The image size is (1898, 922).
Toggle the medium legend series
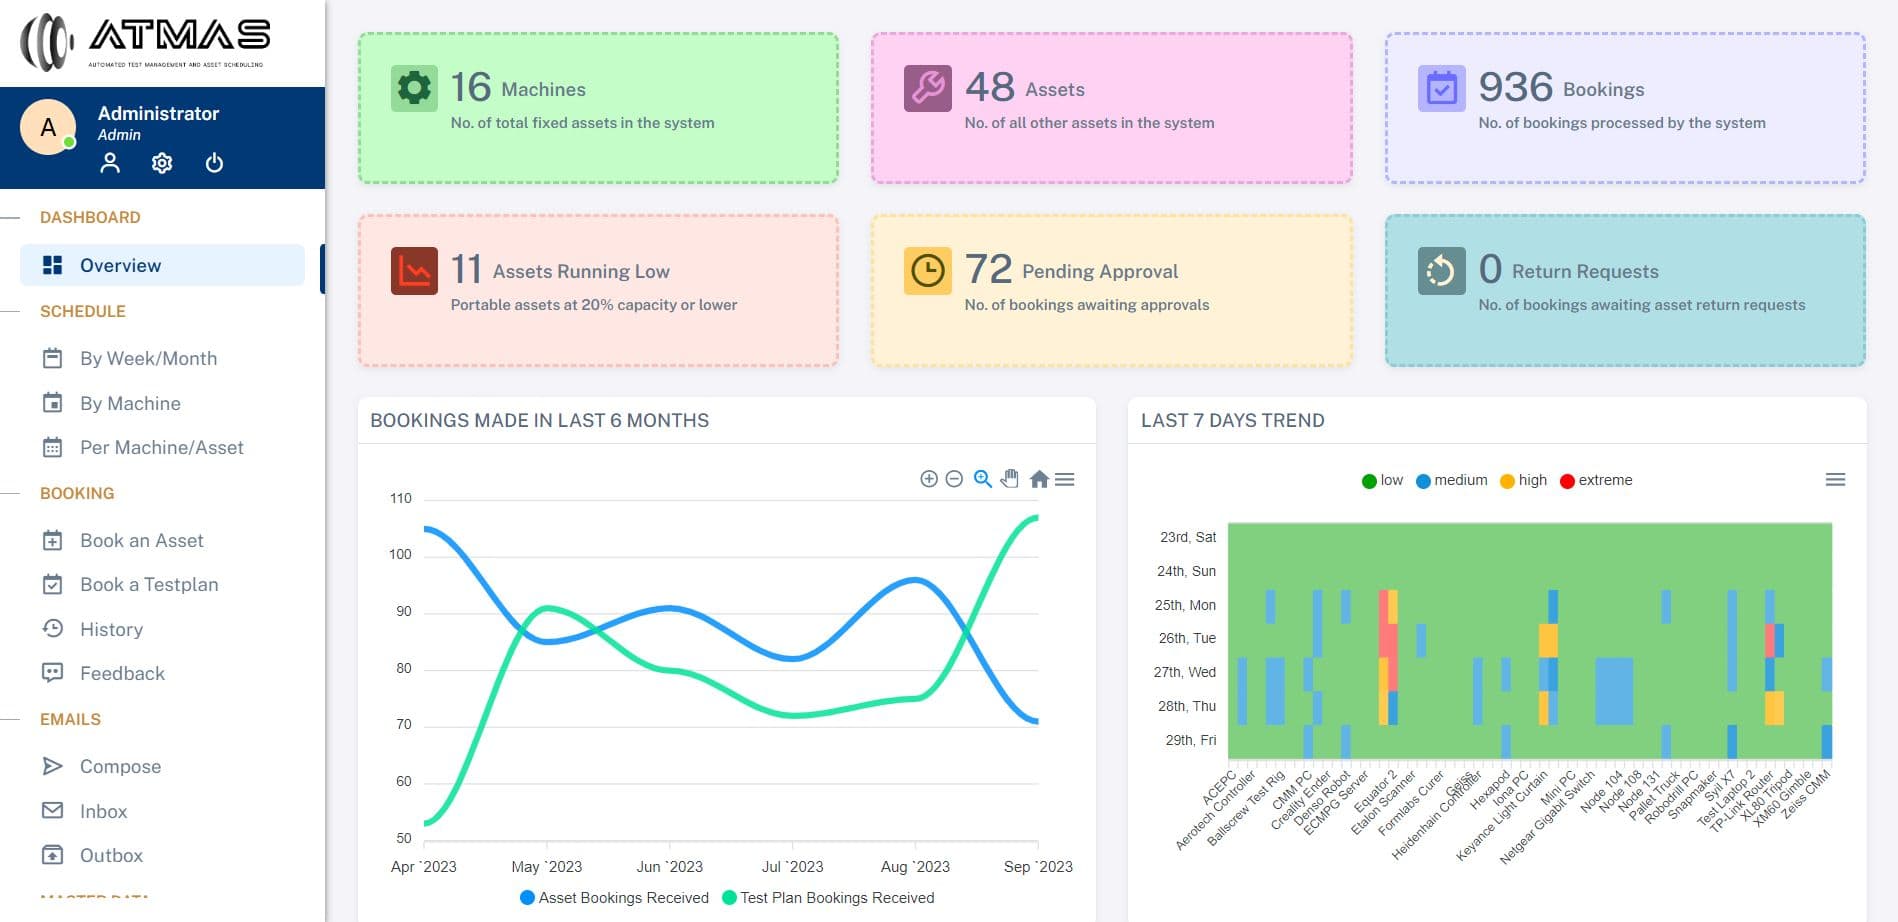(1452, 480)
